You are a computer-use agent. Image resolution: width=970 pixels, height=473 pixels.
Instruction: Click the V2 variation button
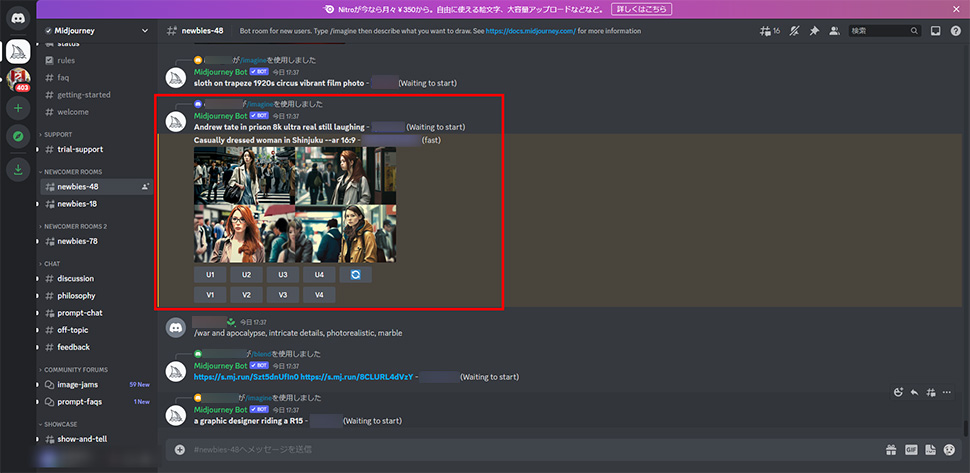[x=247, y=295]
